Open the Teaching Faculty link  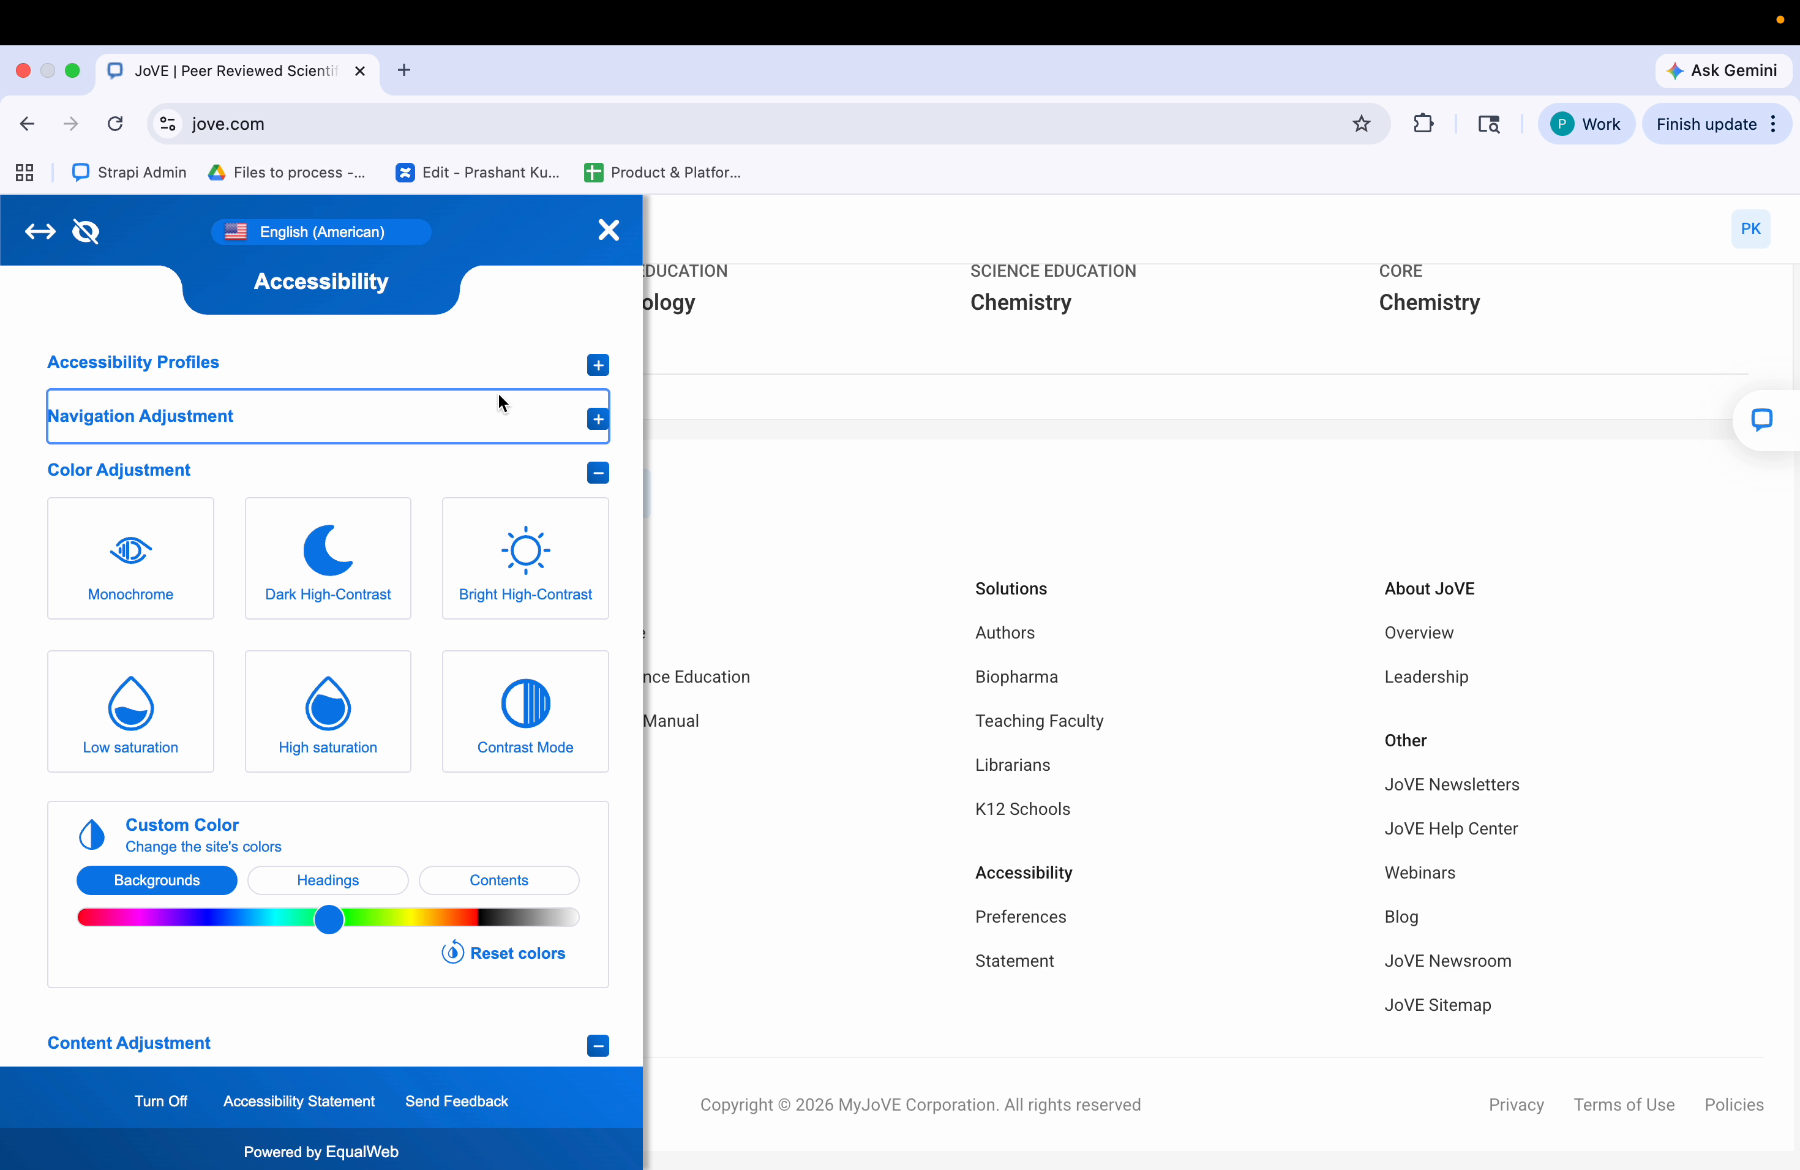coord(1039,721)
